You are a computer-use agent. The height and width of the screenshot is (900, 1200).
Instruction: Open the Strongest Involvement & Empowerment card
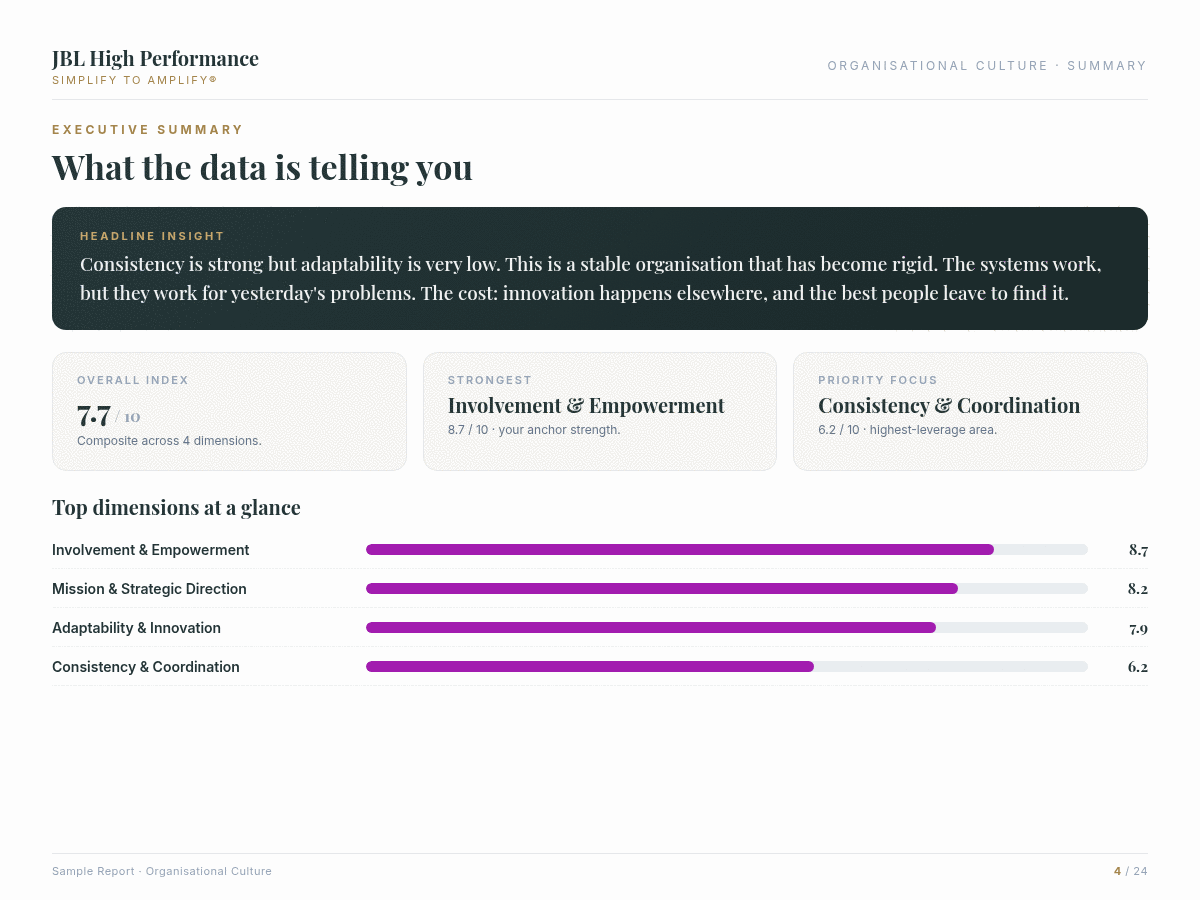(600, 411)
